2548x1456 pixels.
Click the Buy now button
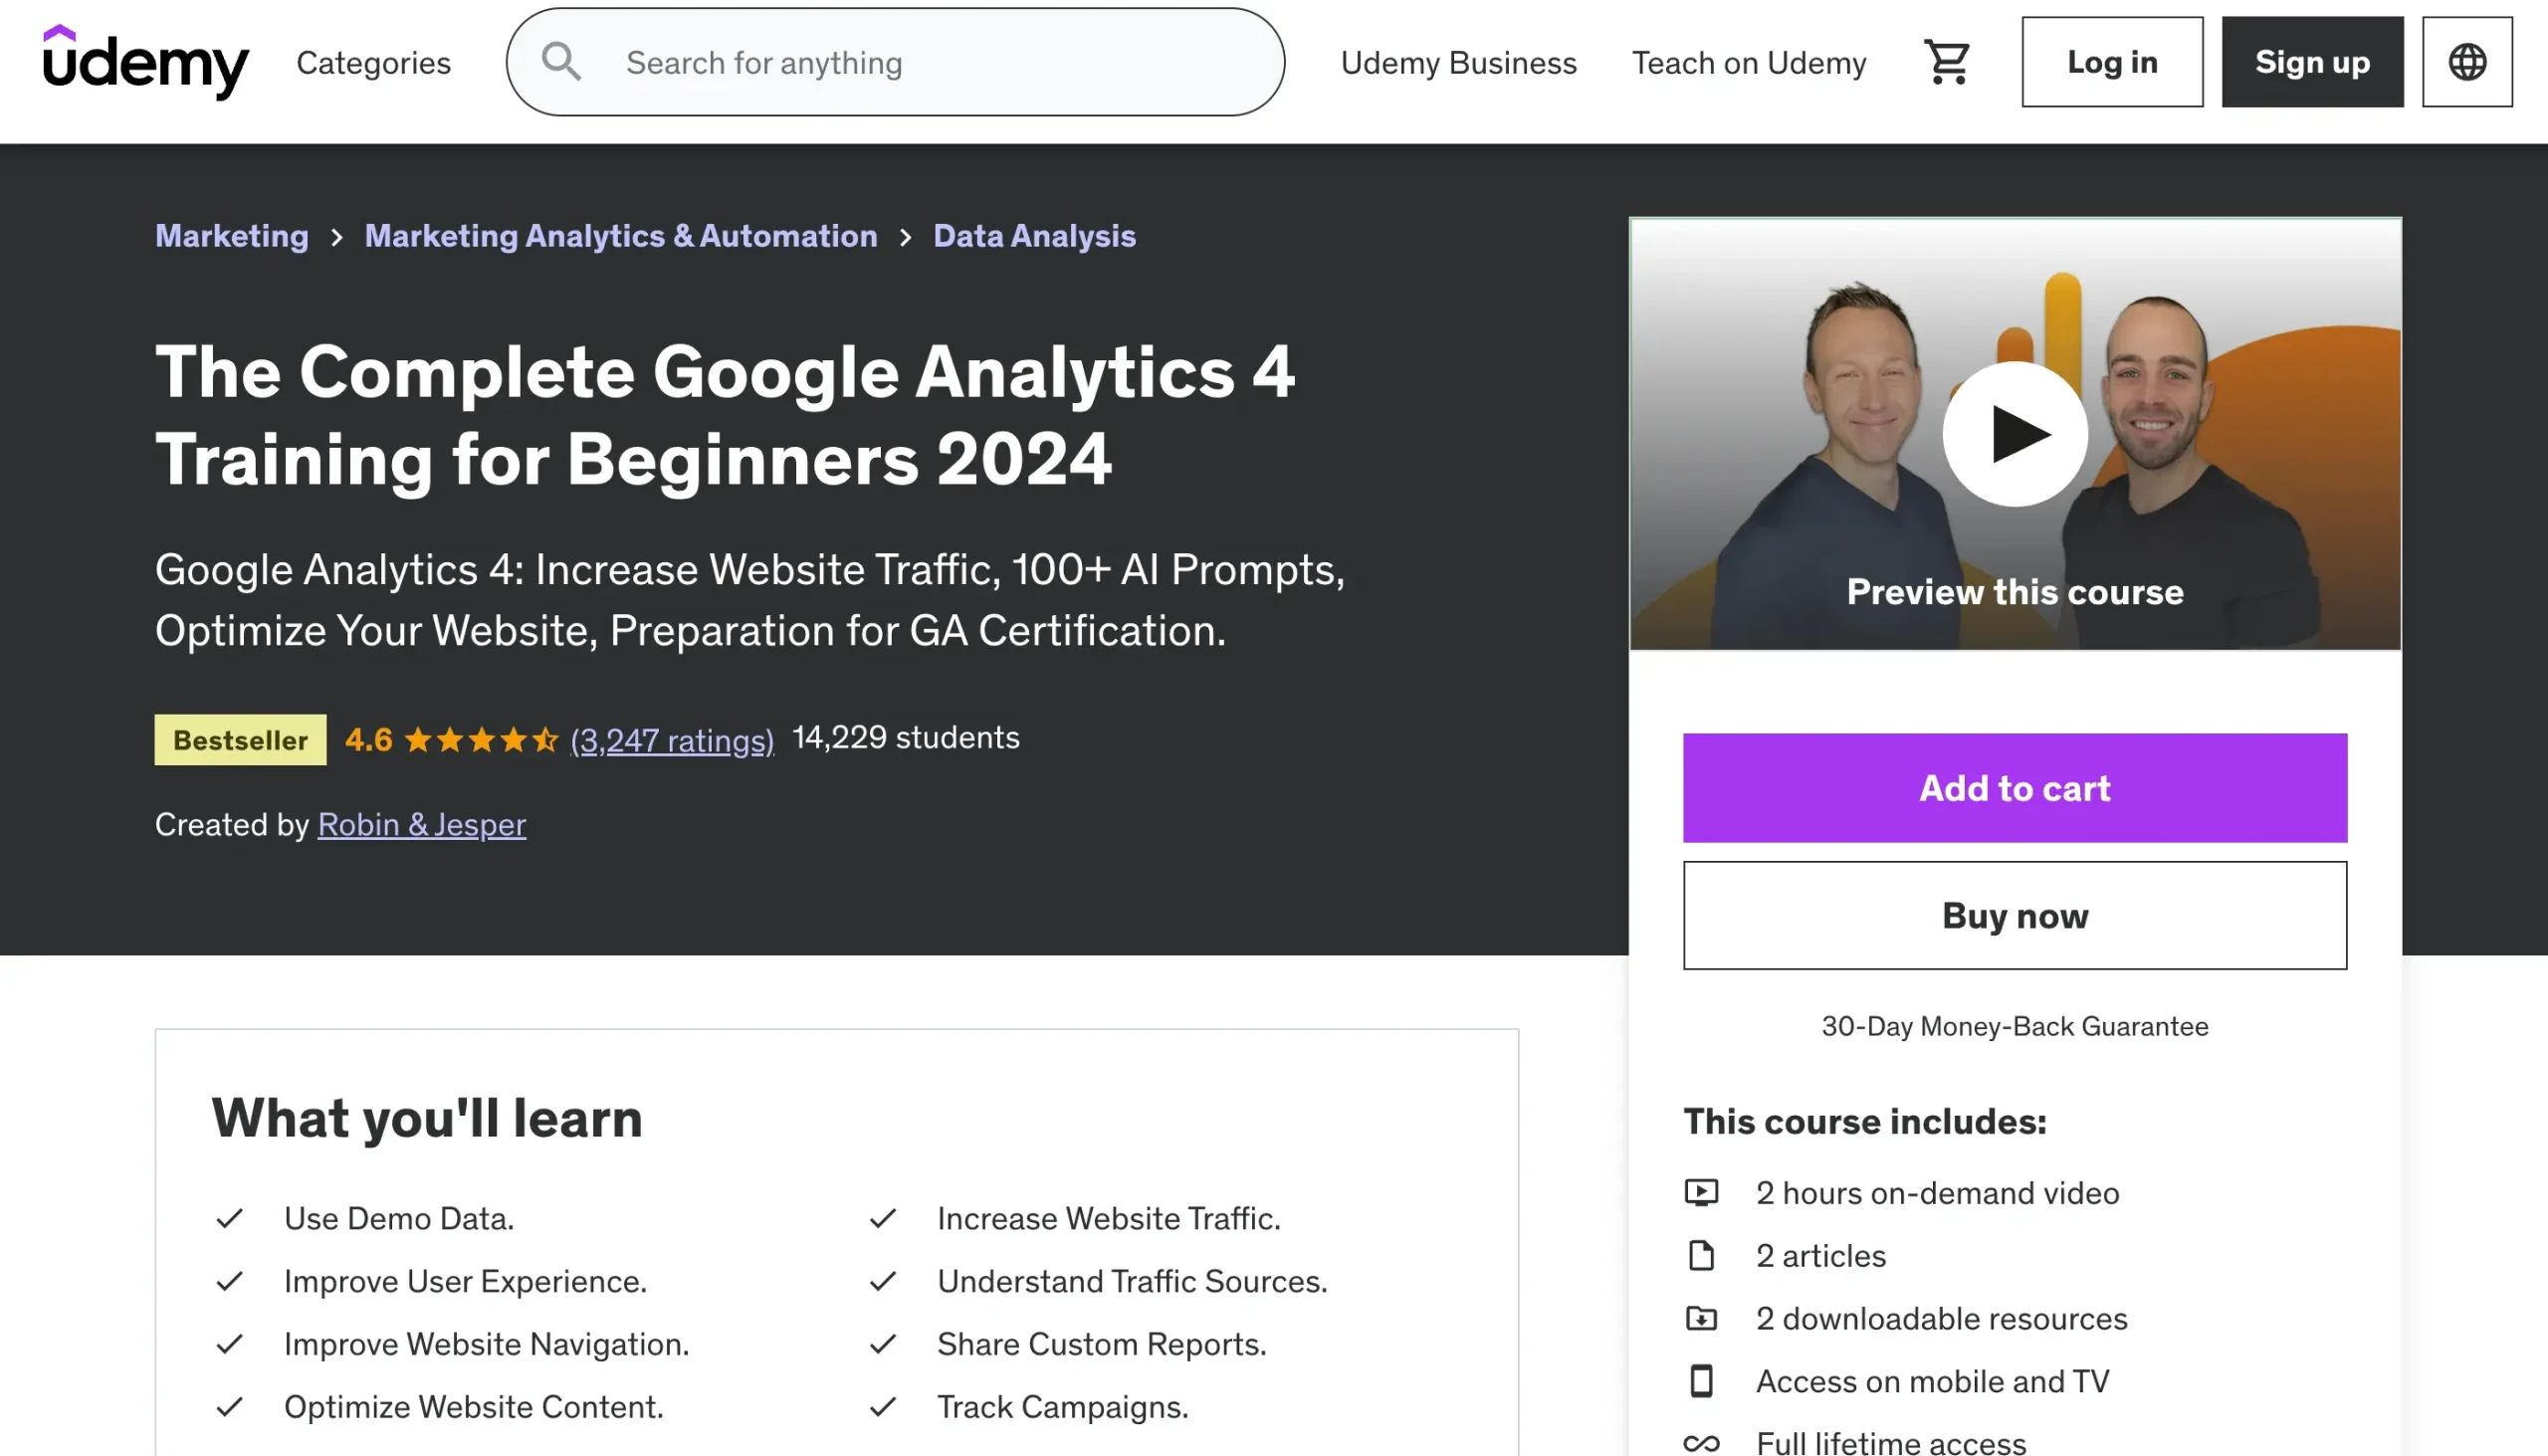[x=2014, y=916]
